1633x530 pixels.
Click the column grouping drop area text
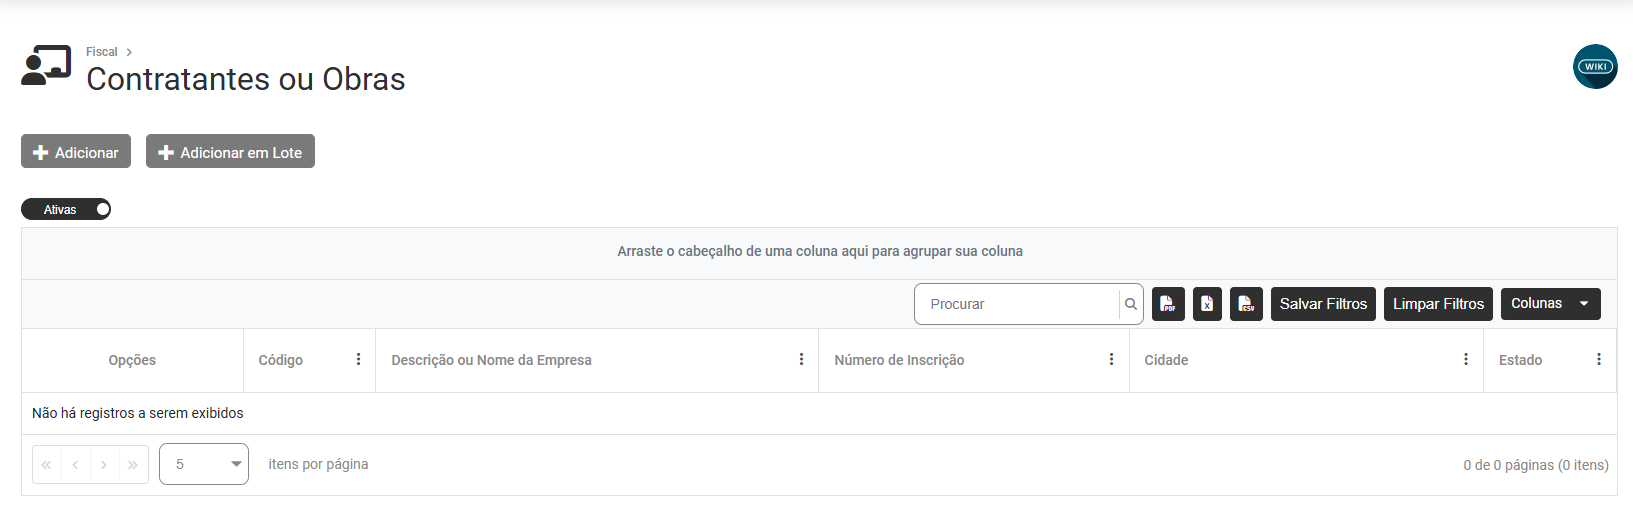[820, 251]
